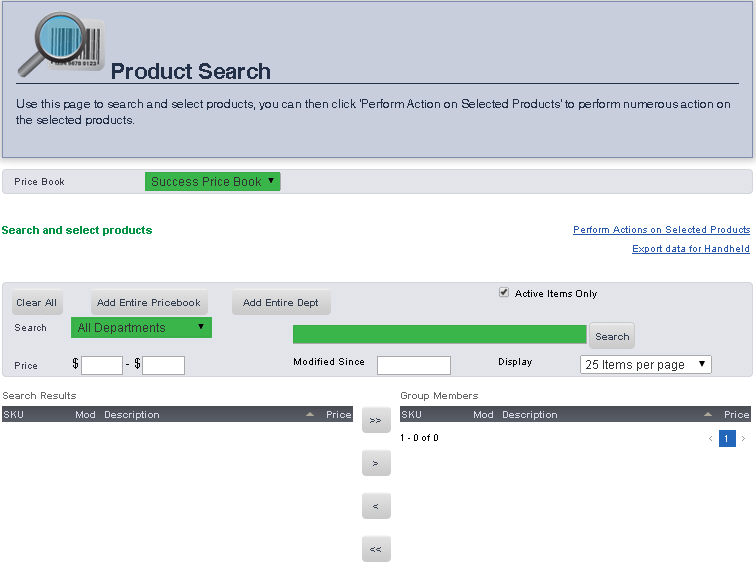Expand the All Departments dropdown
This screenshot has height=586, width=756.
click(141, 327)
